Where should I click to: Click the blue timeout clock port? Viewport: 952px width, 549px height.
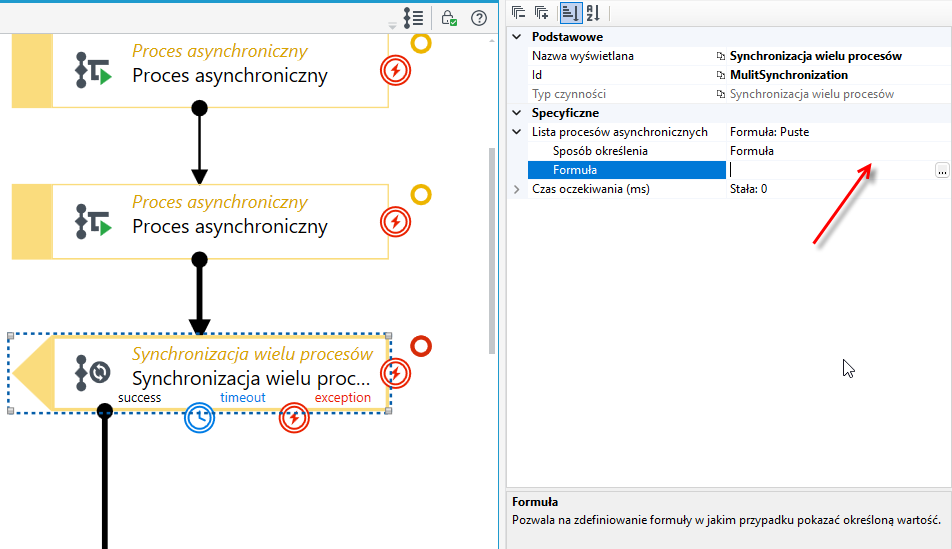[x=199, y=418]
